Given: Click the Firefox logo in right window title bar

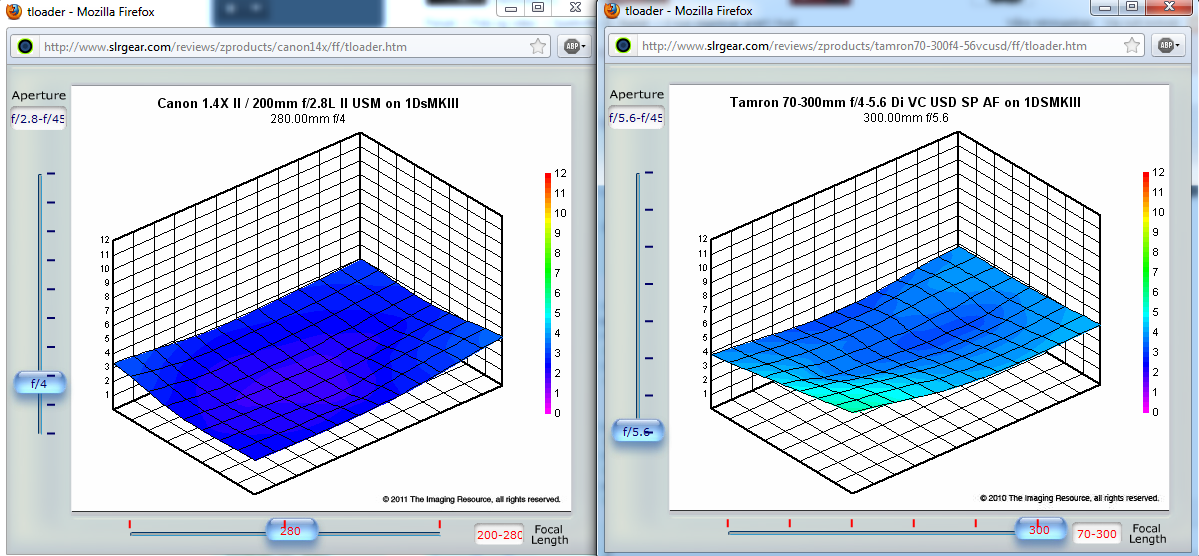Looking at the screenshot, I should 610,11.
